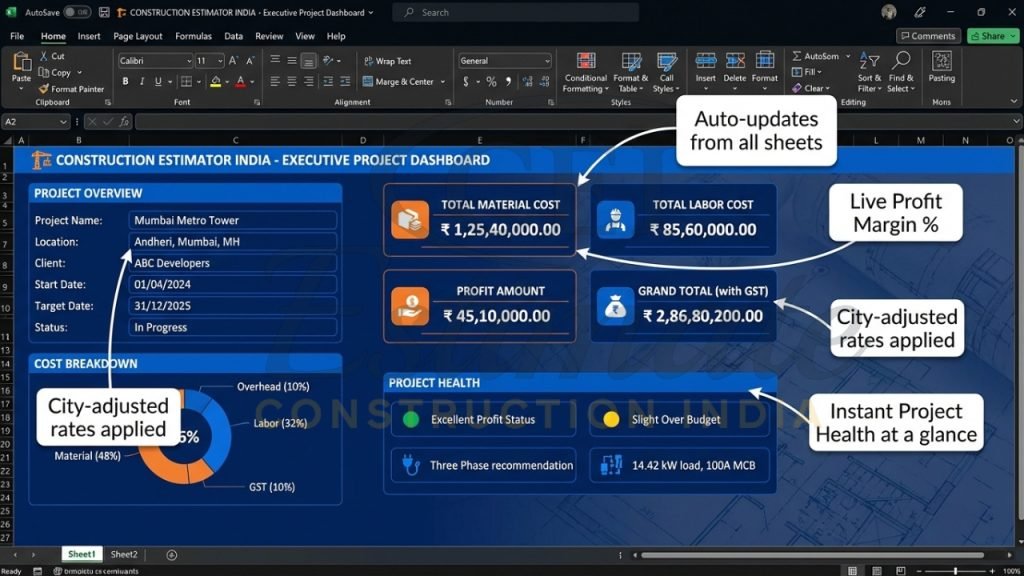Click the Increase Decimal icon
Viewport: 1024px width, 576px height.
point(528,82)
